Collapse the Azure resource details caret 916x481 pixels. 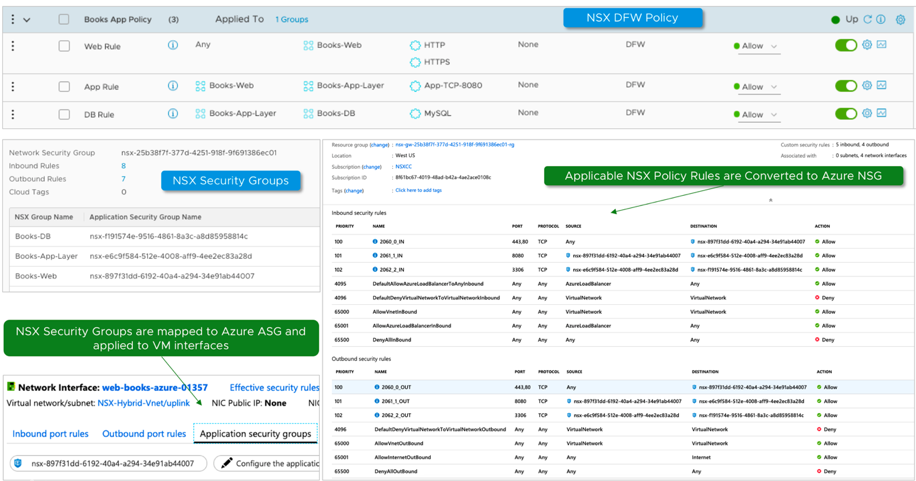pyautogui.click(x=771, y=200)
